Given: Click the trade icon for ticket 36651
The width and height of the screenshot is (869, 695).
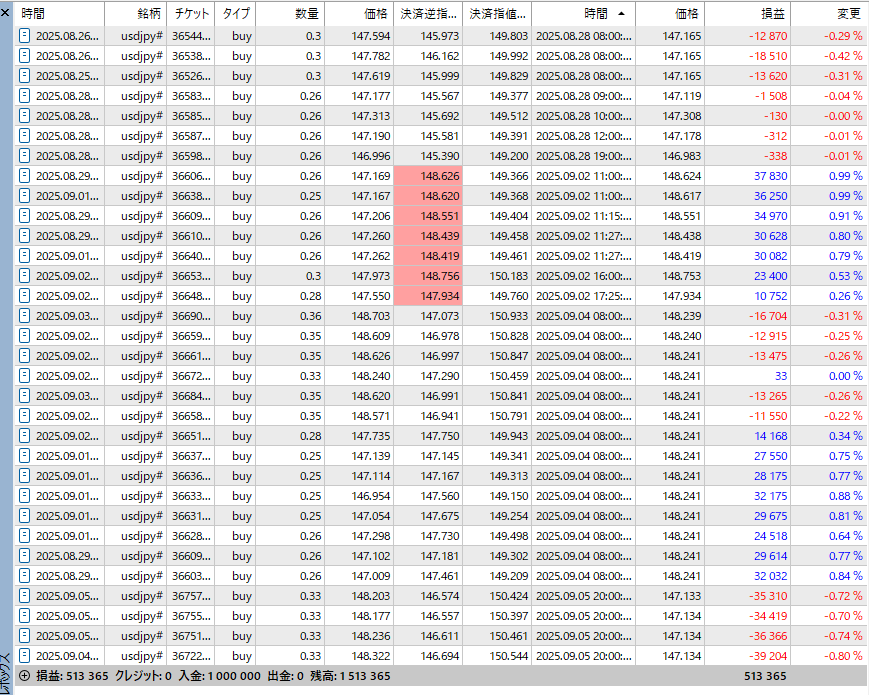Looking at the screenshot, I should [x=24, y=436].
